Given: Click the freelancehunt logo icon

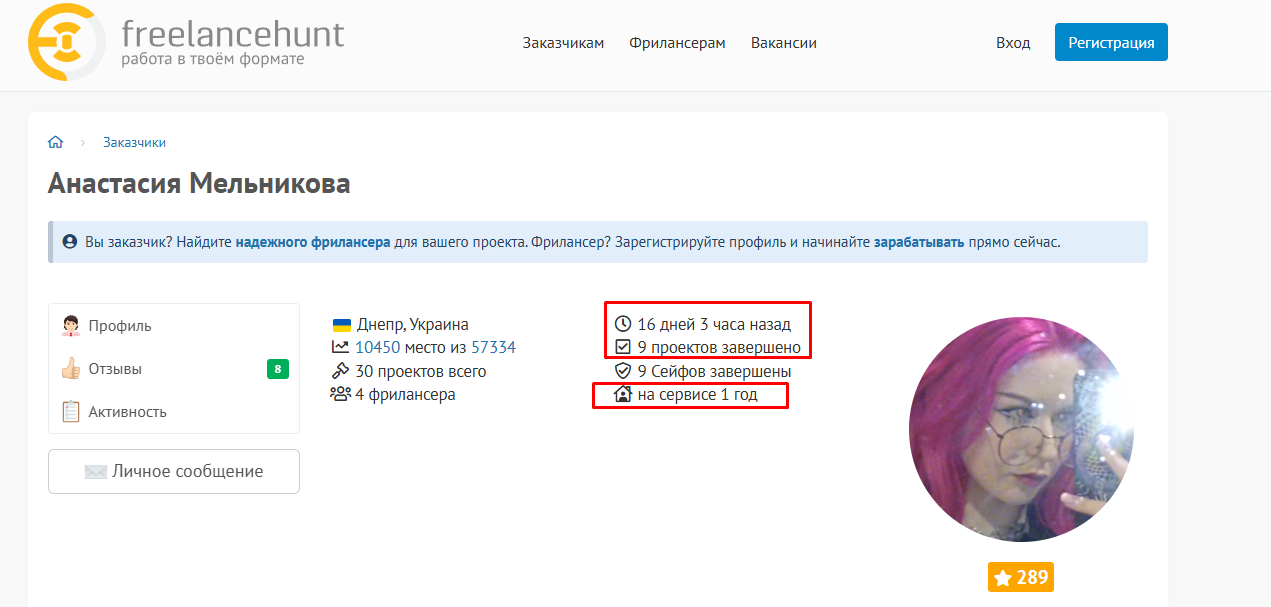Looking at the screenshot, I should [65, 43].
